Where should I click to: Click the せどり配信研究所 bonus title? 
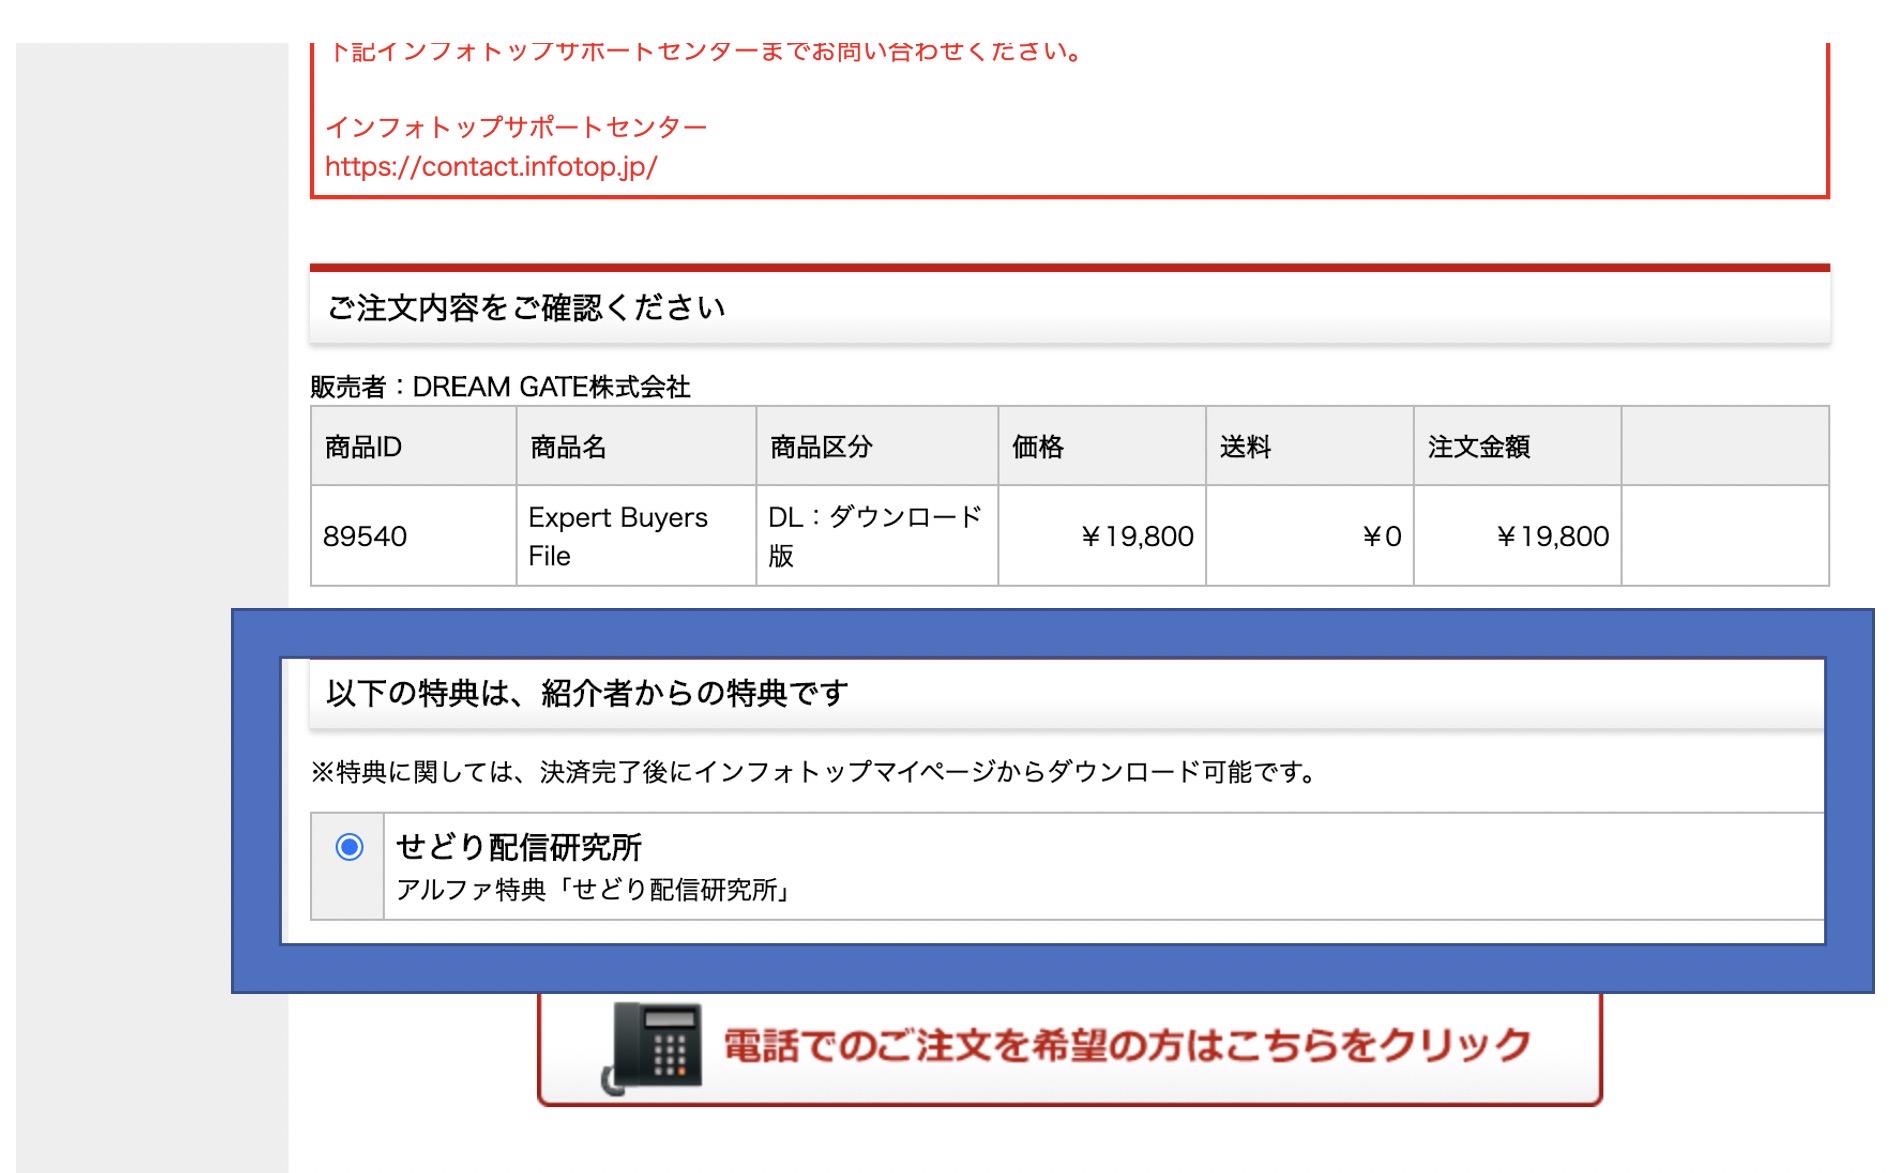[519, 847]
